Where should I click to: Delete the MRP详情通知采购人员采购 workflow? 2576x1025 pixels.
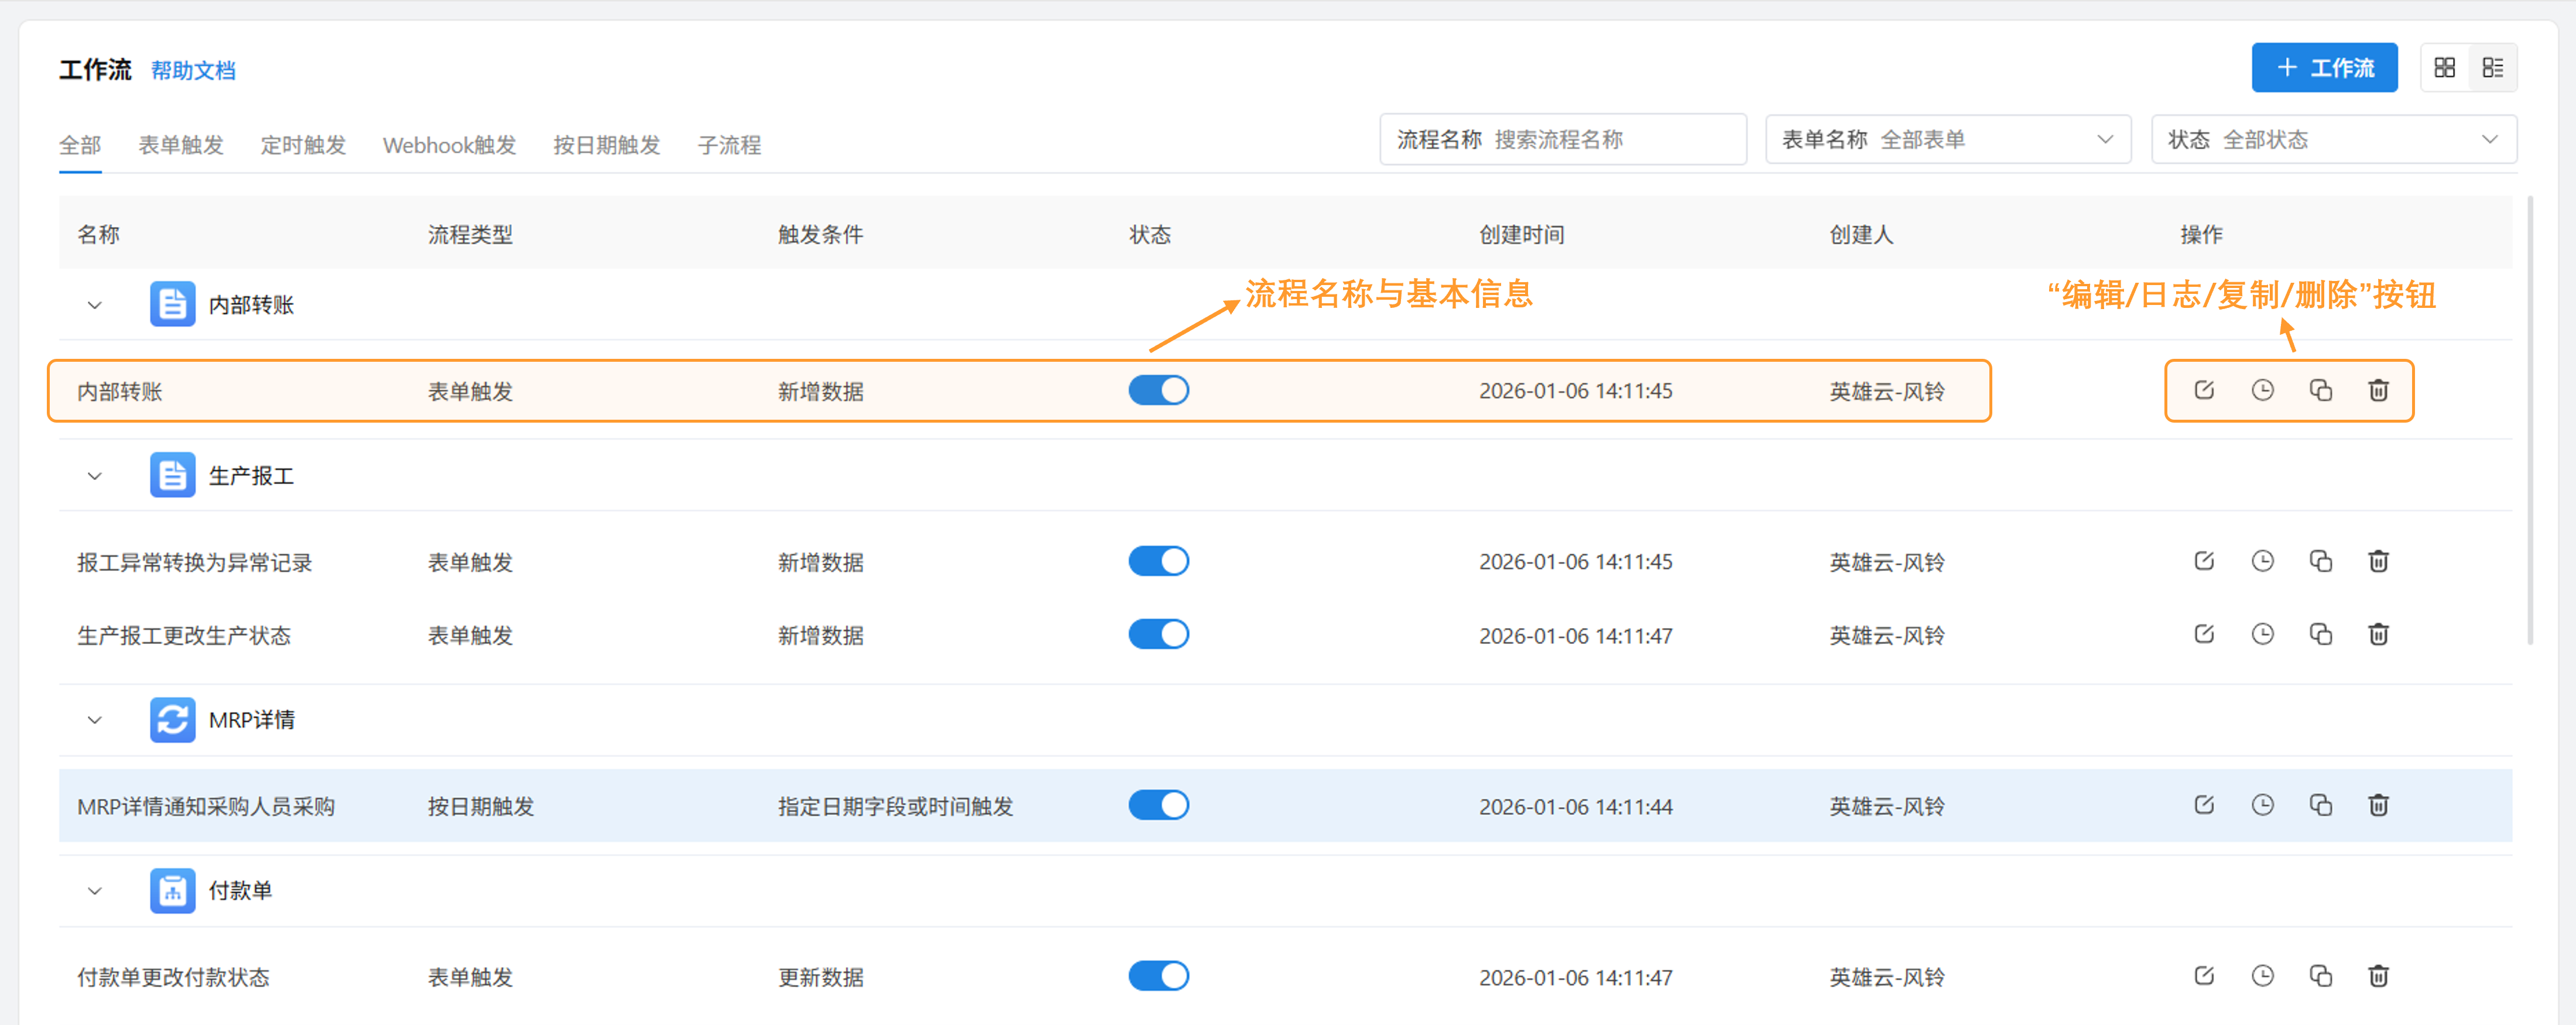pos(2378,805)
